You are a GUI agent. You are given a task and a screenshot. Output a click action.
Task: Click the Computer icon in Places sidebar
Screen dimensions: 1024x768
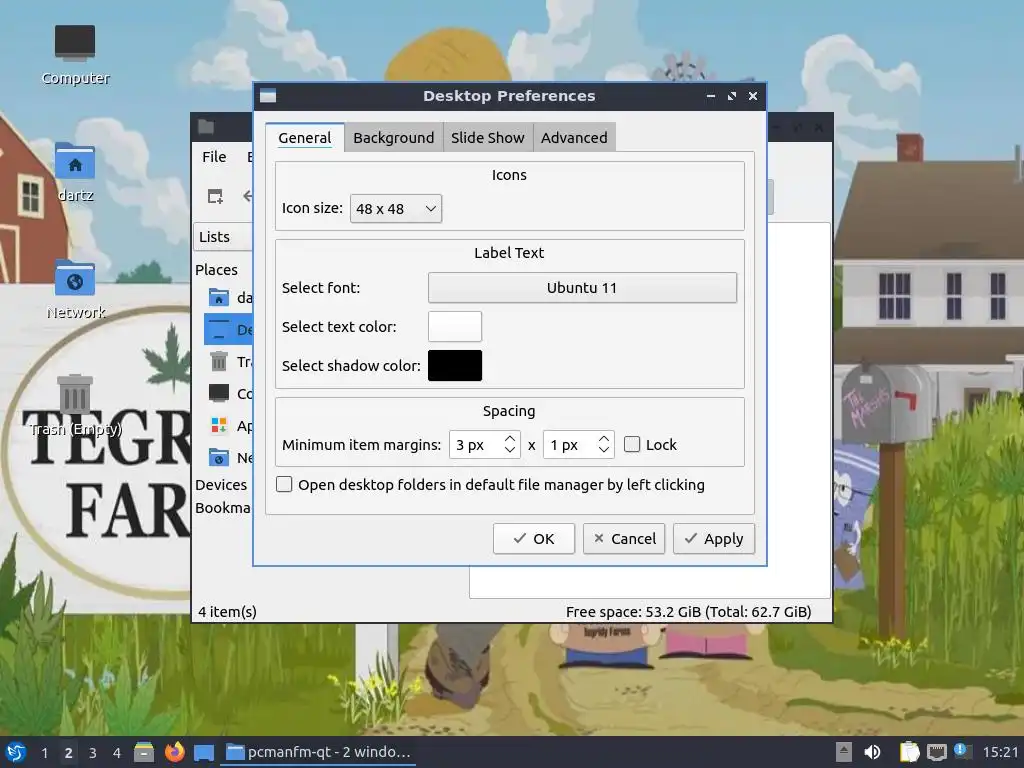click(219, 393)
